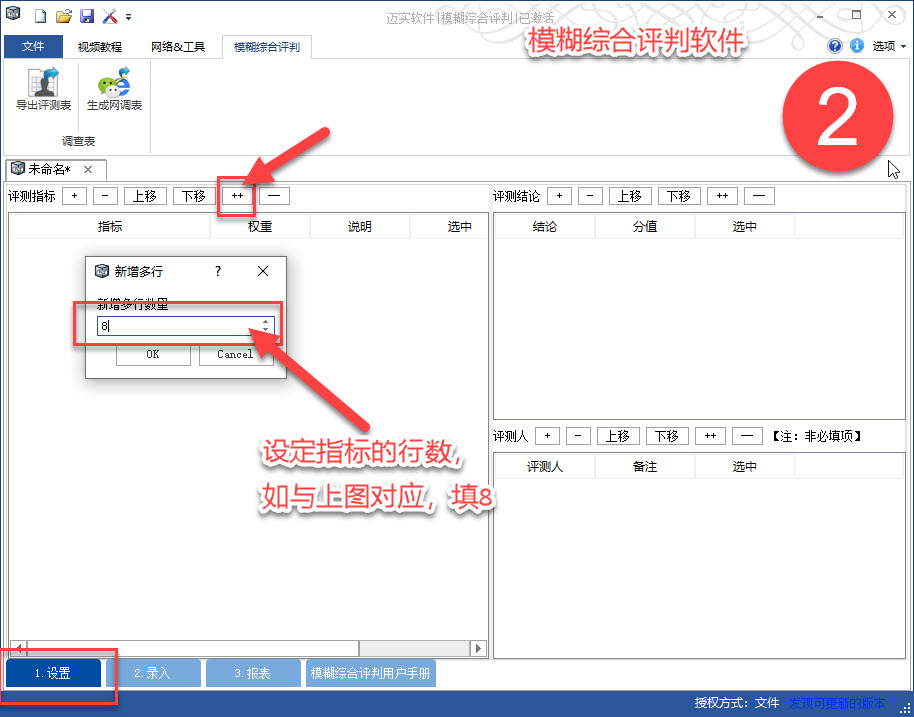
Task: Confirm with OK in 新增多行 dialog
Action: (153, 354)
